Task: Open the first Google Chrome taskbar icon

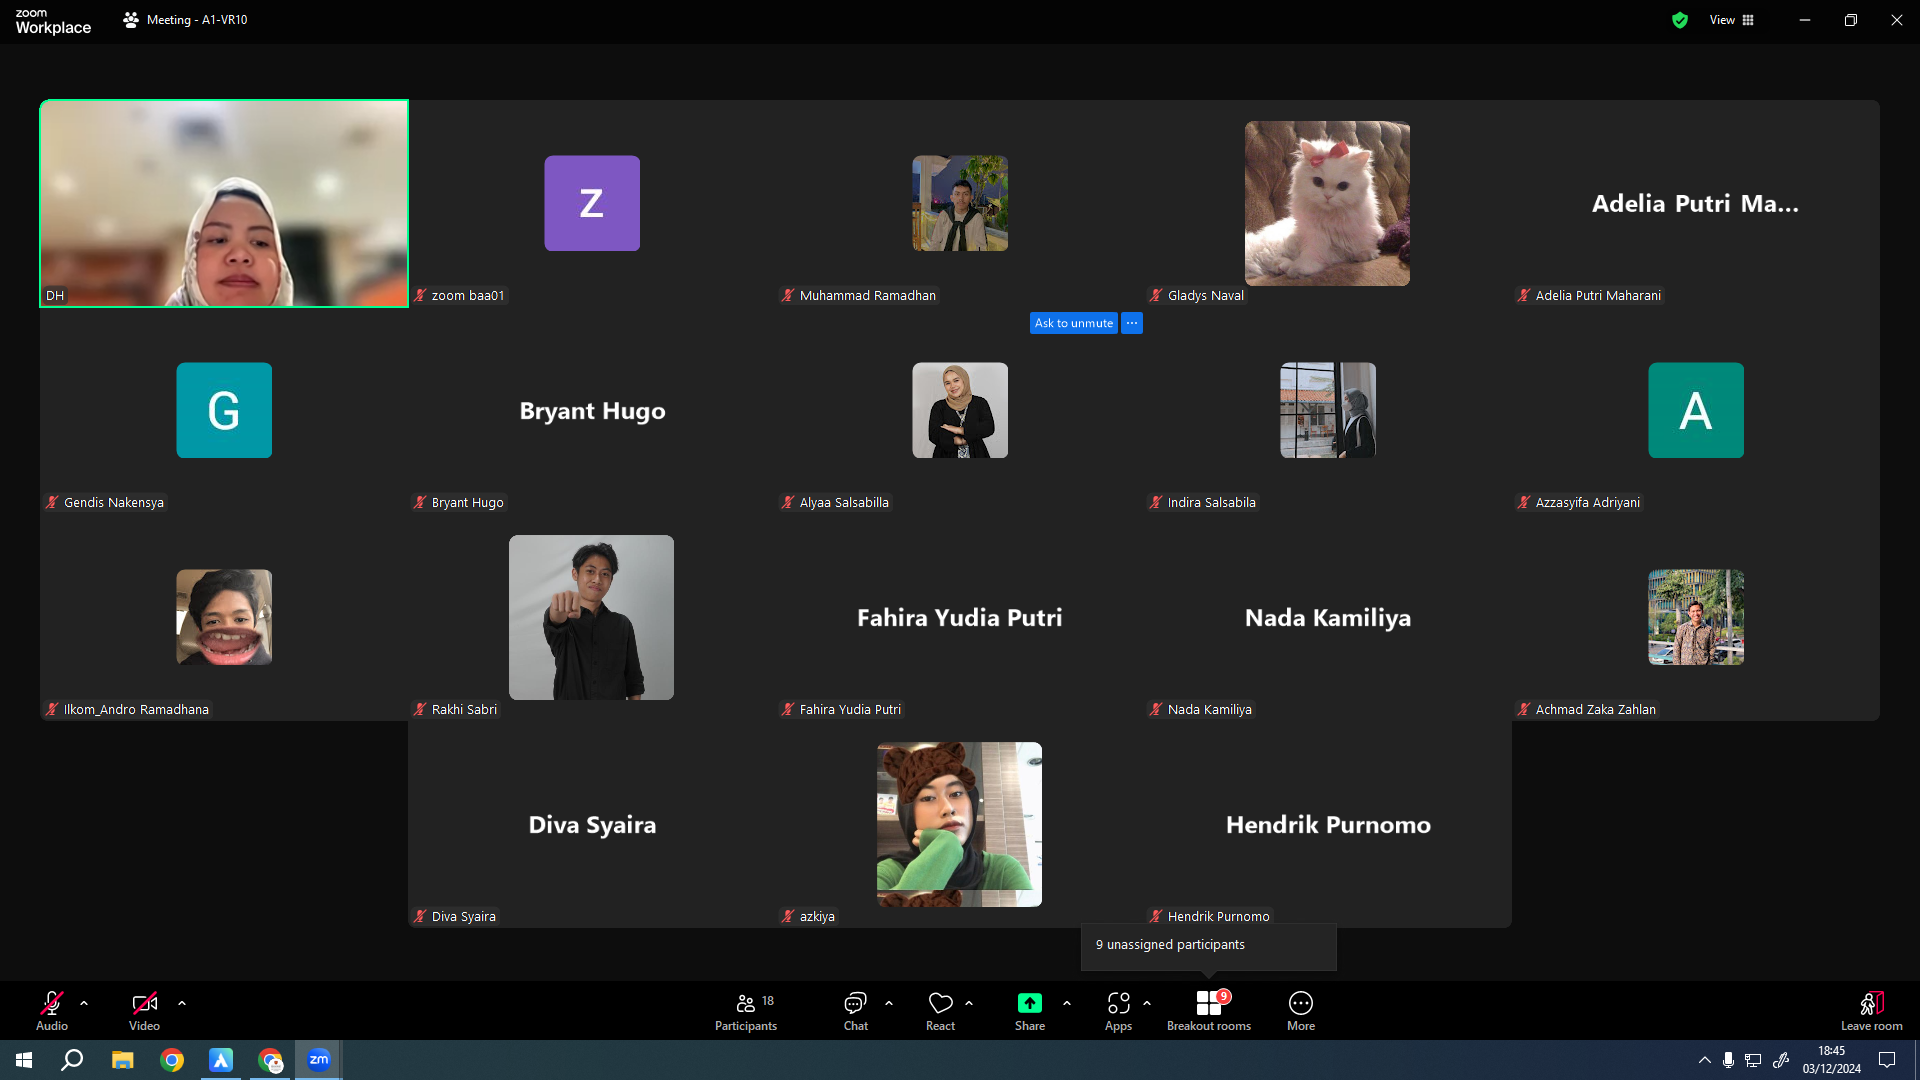Action: pos(172,1060)
